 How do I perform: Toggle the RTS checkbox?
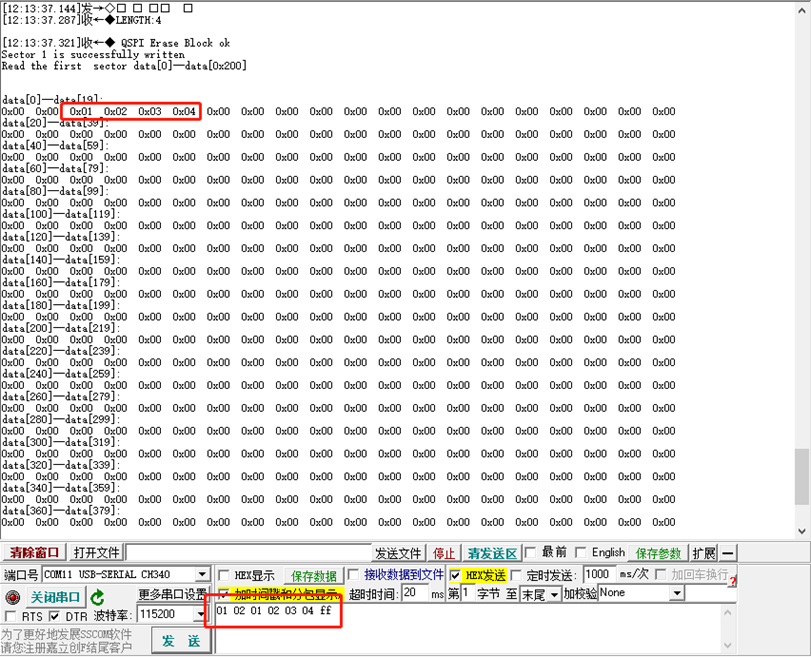tap(10, 616)
